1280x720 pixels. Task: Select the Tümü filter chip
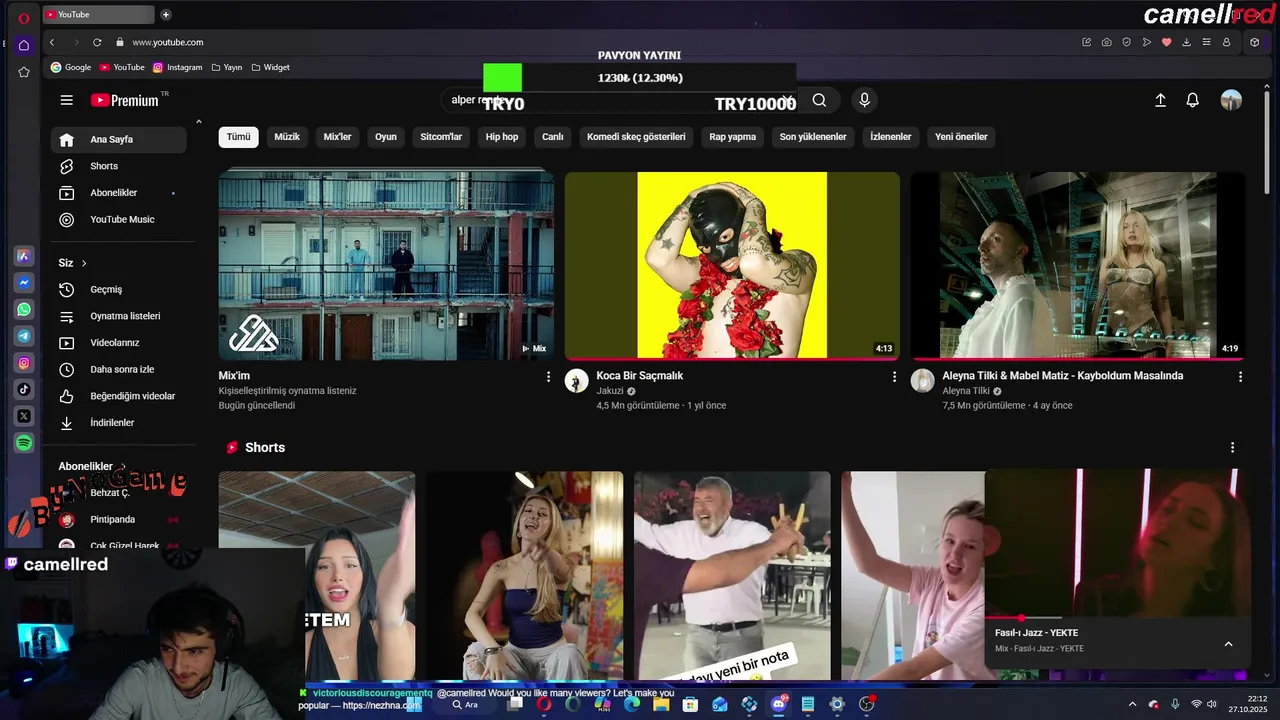point(239,137)
